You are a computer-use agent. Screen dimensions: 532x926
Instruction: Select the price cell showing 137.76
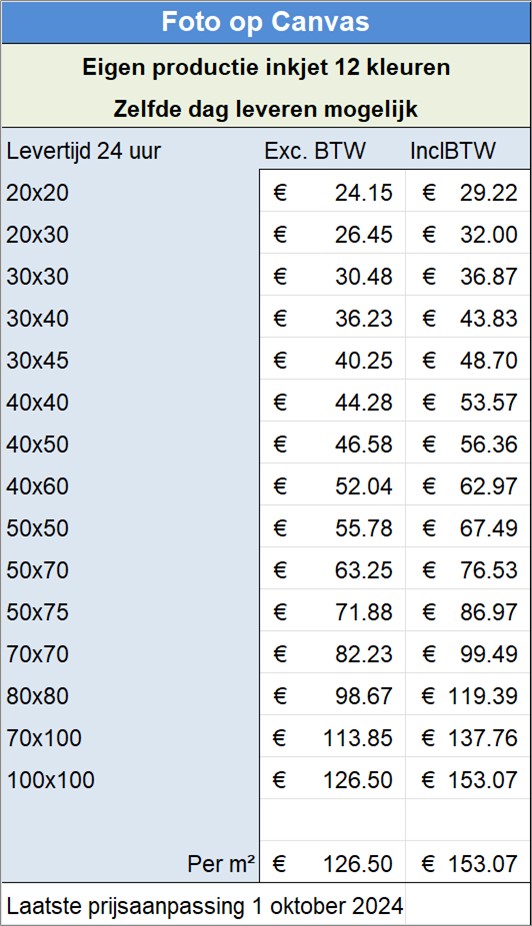tap(468, 737)
